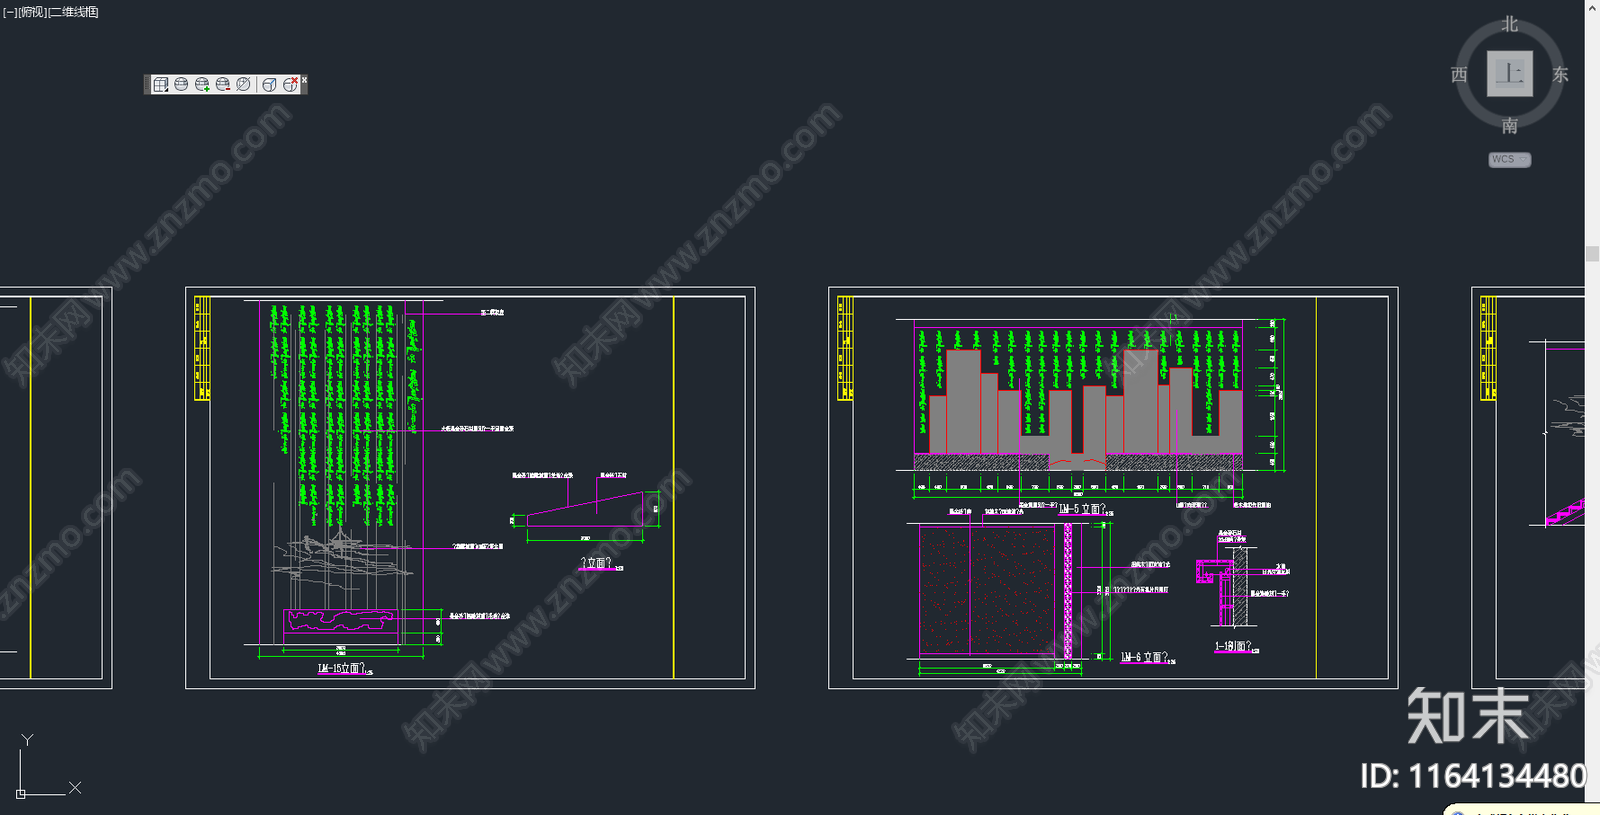Select the 1-1剖面 section title text

point(1233,646)
